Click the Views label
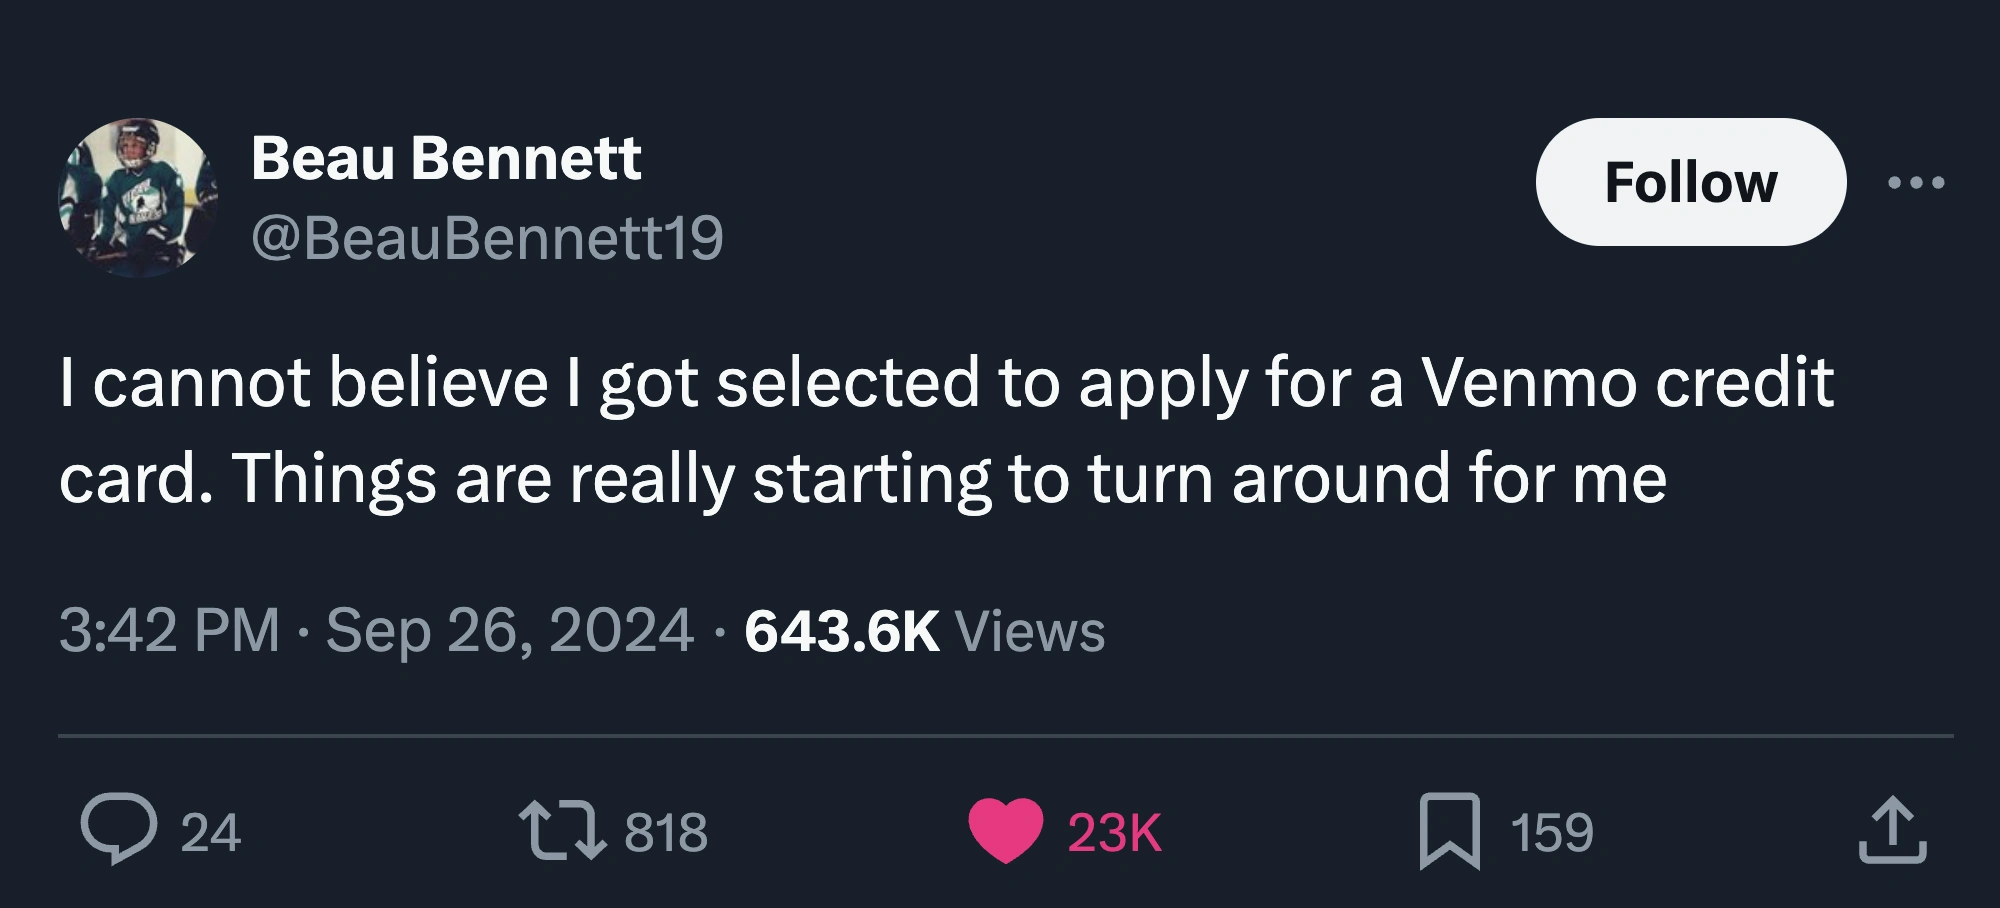Screen dimensions: 2000x908 [x=1030, y=631]
